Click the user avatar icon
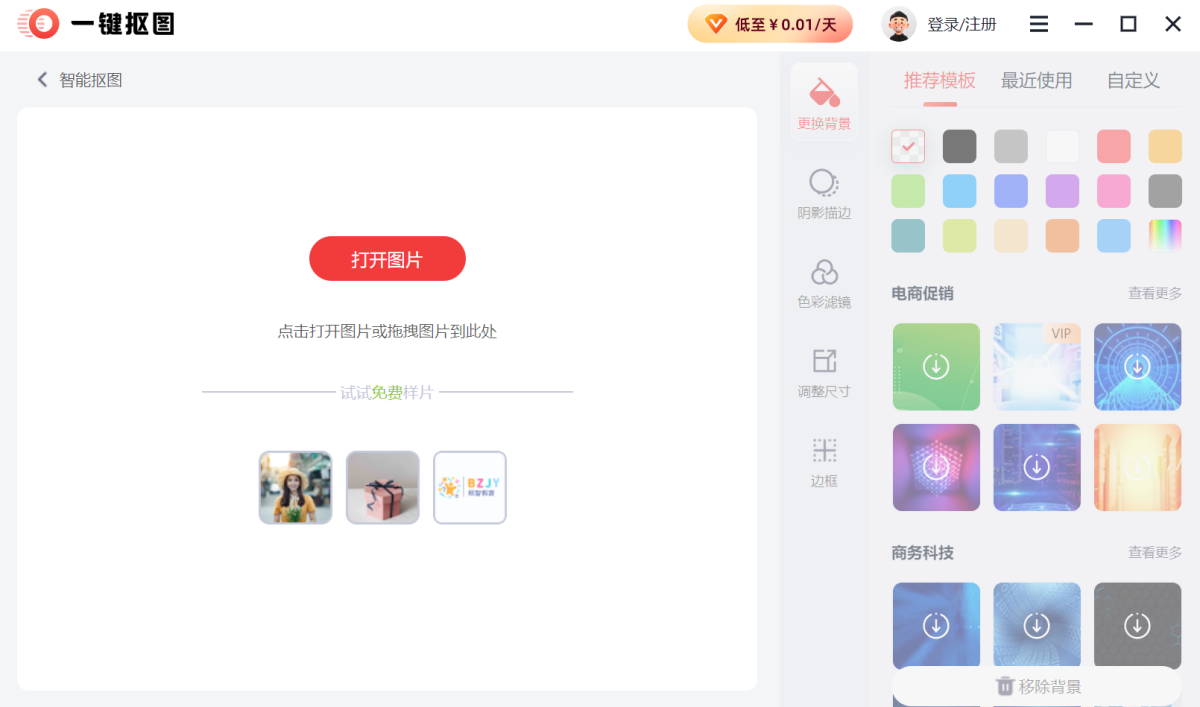This screenshot has width=1200, height=707. 899,24
